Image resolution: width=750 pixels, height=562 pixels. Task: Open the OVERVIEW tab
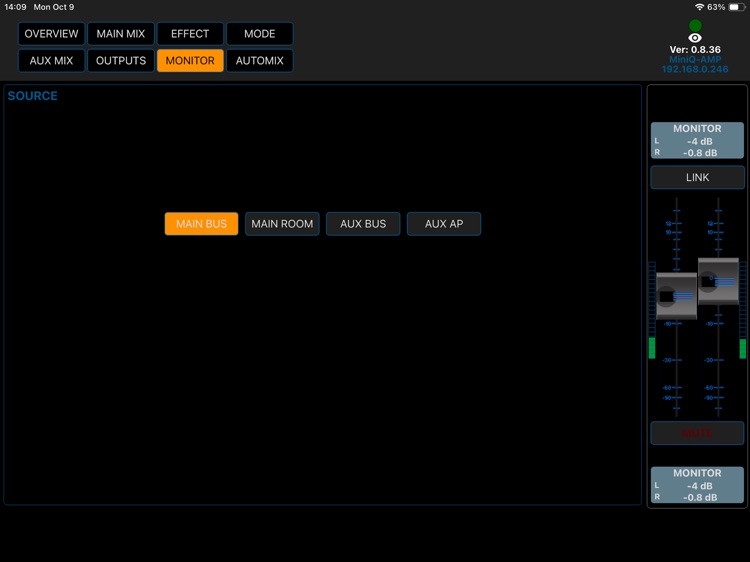(51, 34)
